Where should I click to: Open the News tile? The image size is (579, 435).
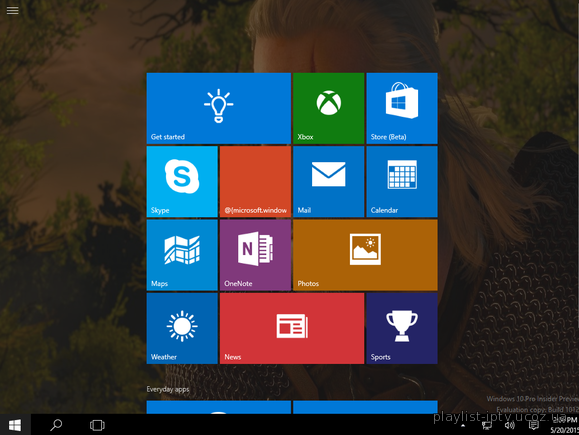point(292,328)
